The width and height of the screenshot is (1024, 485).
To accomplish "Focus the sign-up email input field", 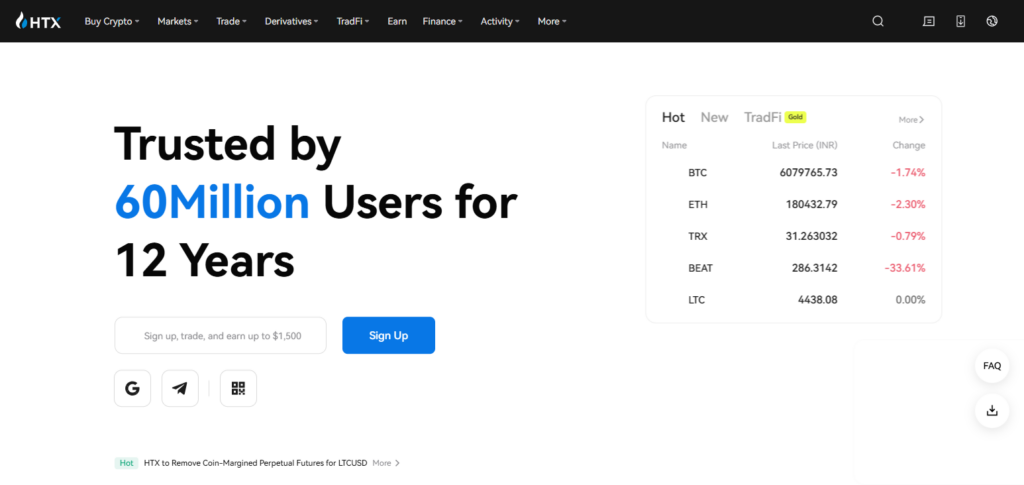I will [x=220, y=336].
